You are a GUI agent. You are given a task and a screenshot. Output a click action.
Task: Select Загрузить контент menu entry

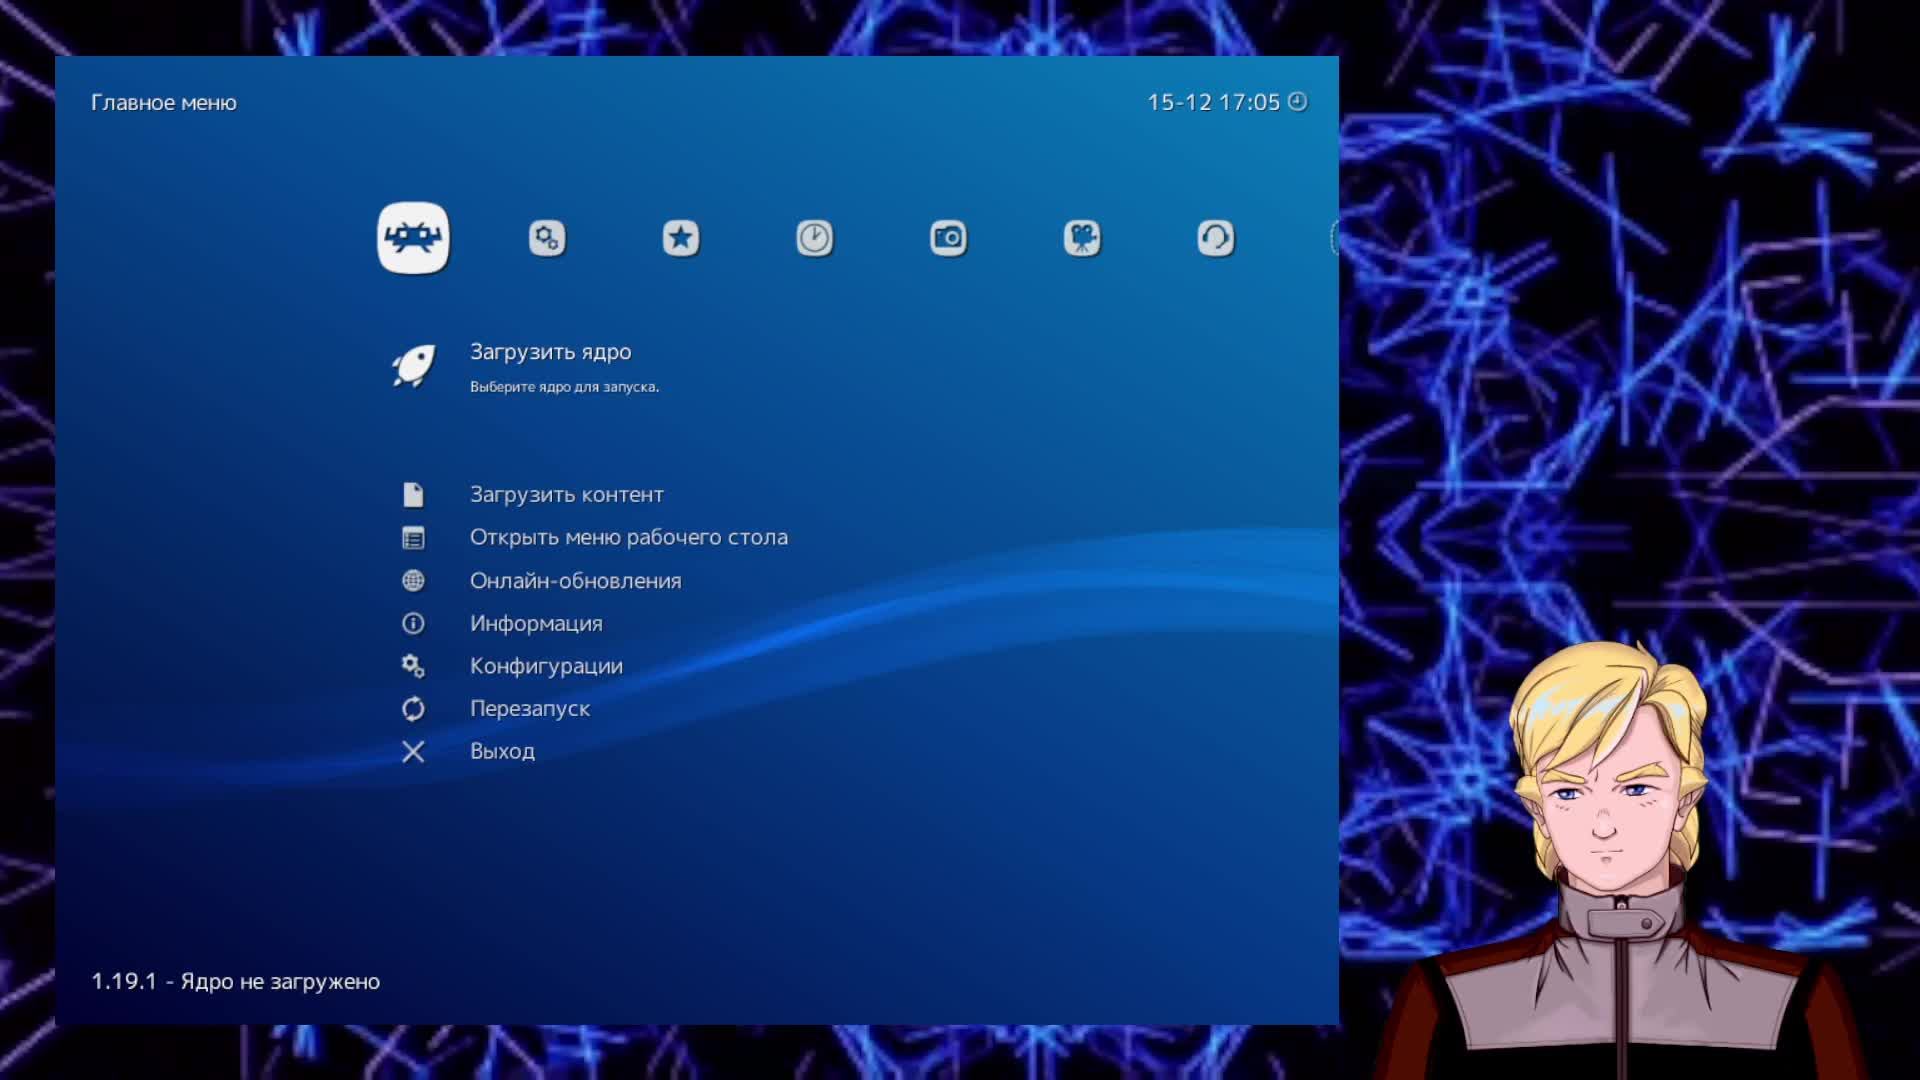click(x=566, y=495)
